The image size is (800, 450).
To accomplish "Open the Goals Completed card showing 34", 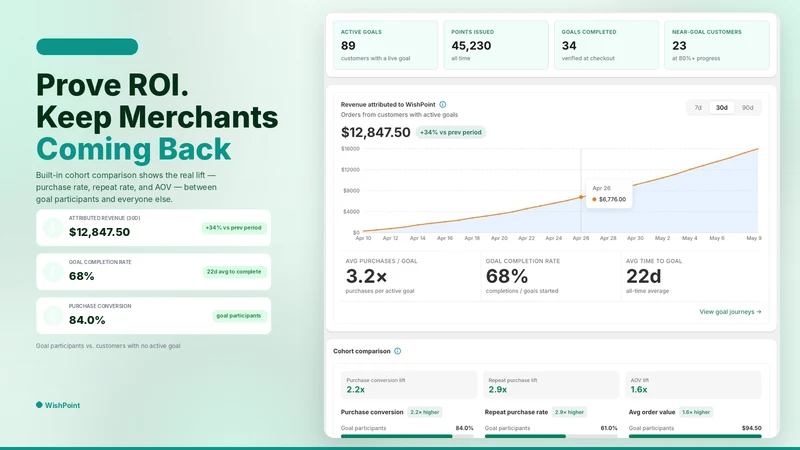I will tap(606, 45).
